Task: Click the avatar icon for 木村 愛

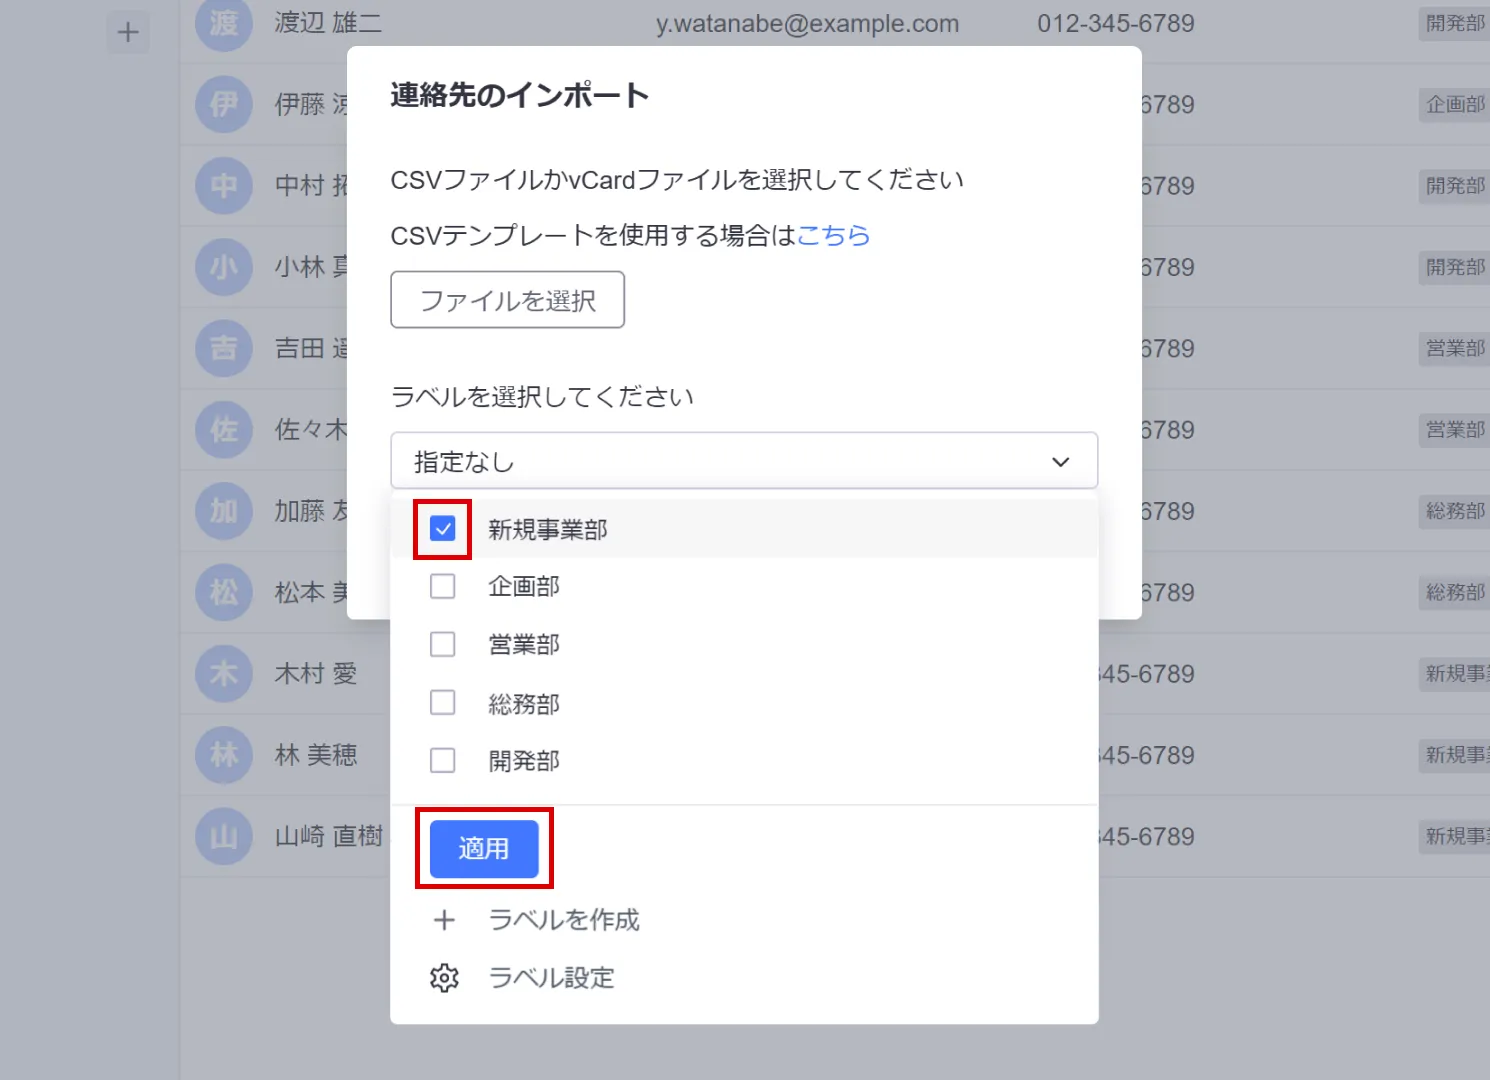Action: tap(224, 674)
